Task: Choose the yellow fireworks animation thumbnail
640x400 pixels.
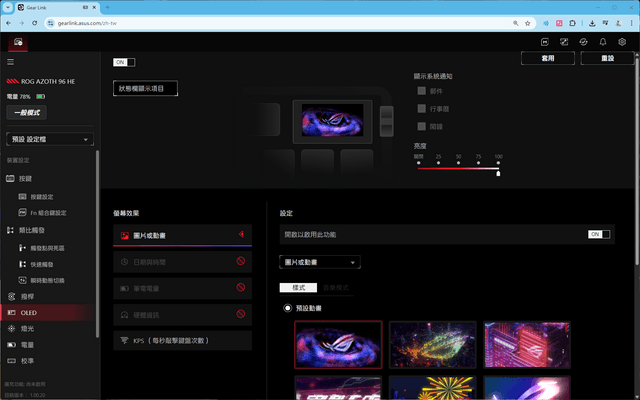Action: pyautogui.click(x=433, y=388)
